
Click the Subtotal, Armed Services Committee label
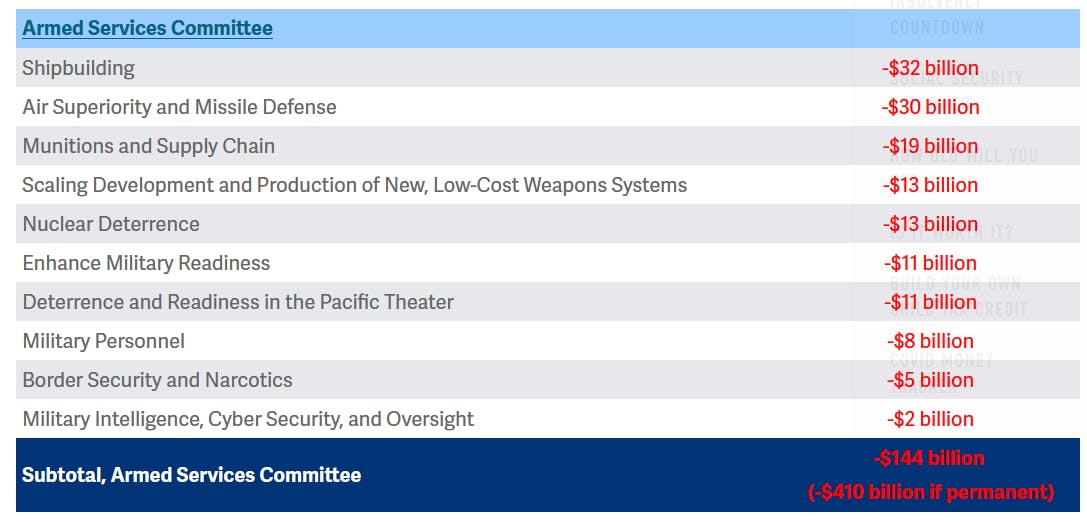(x=191, y=475)
